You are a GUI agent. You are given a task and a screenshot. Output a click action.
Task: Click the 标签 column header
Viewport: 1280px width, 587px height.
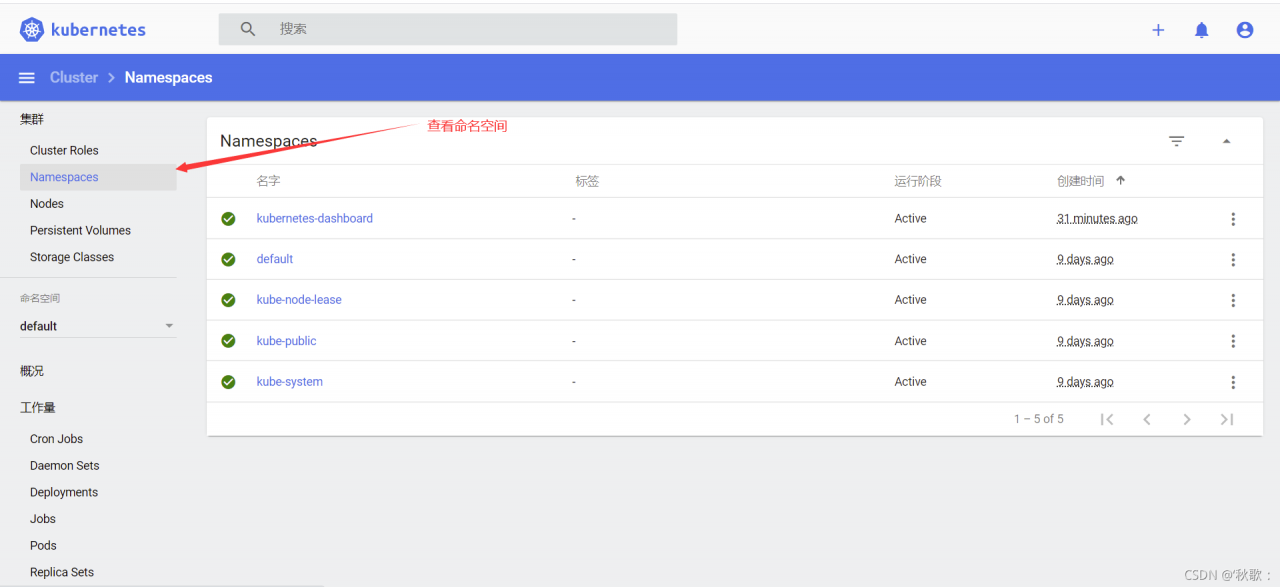587,181
